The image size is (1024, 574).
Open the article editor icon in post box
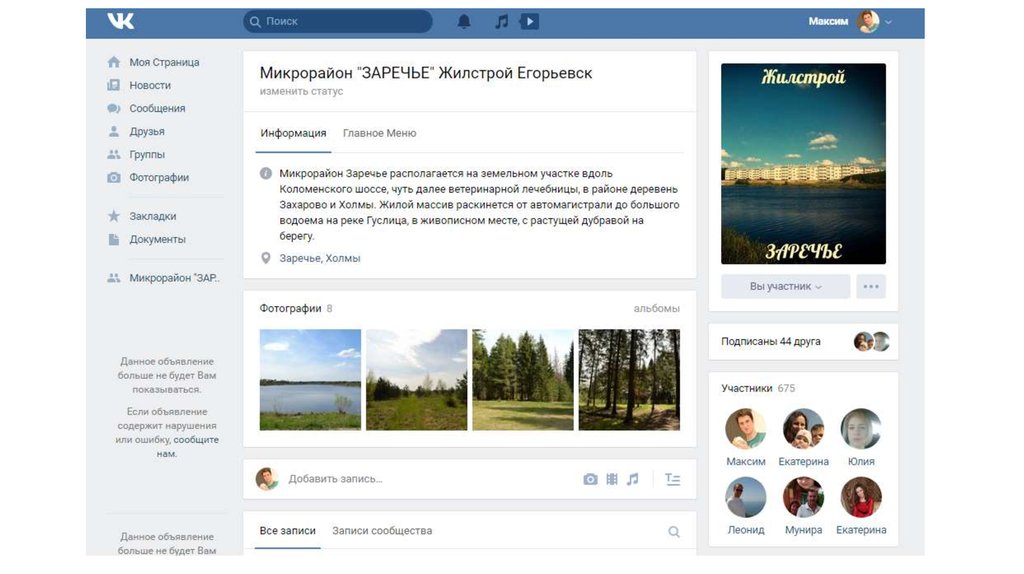point(673,479)
